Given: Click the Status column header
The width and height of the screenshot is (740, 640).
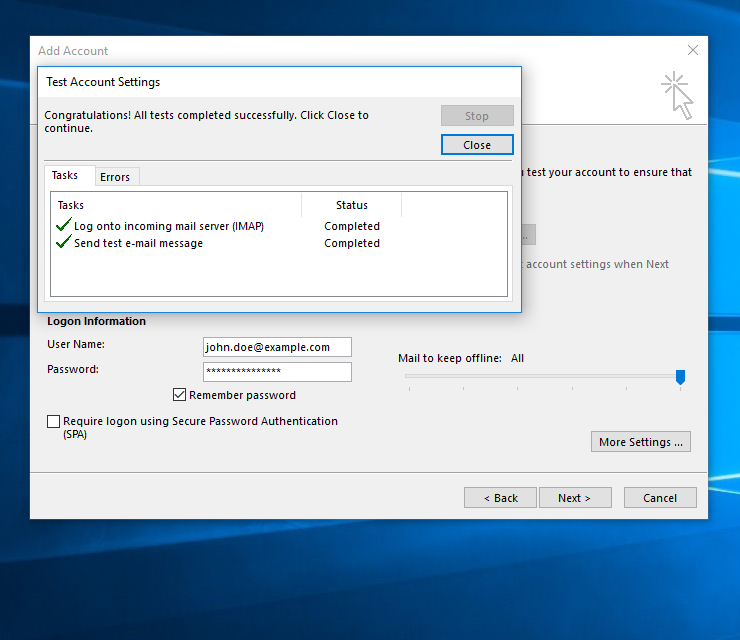Looking at the screenshot, I should click(x=352, y=205).
